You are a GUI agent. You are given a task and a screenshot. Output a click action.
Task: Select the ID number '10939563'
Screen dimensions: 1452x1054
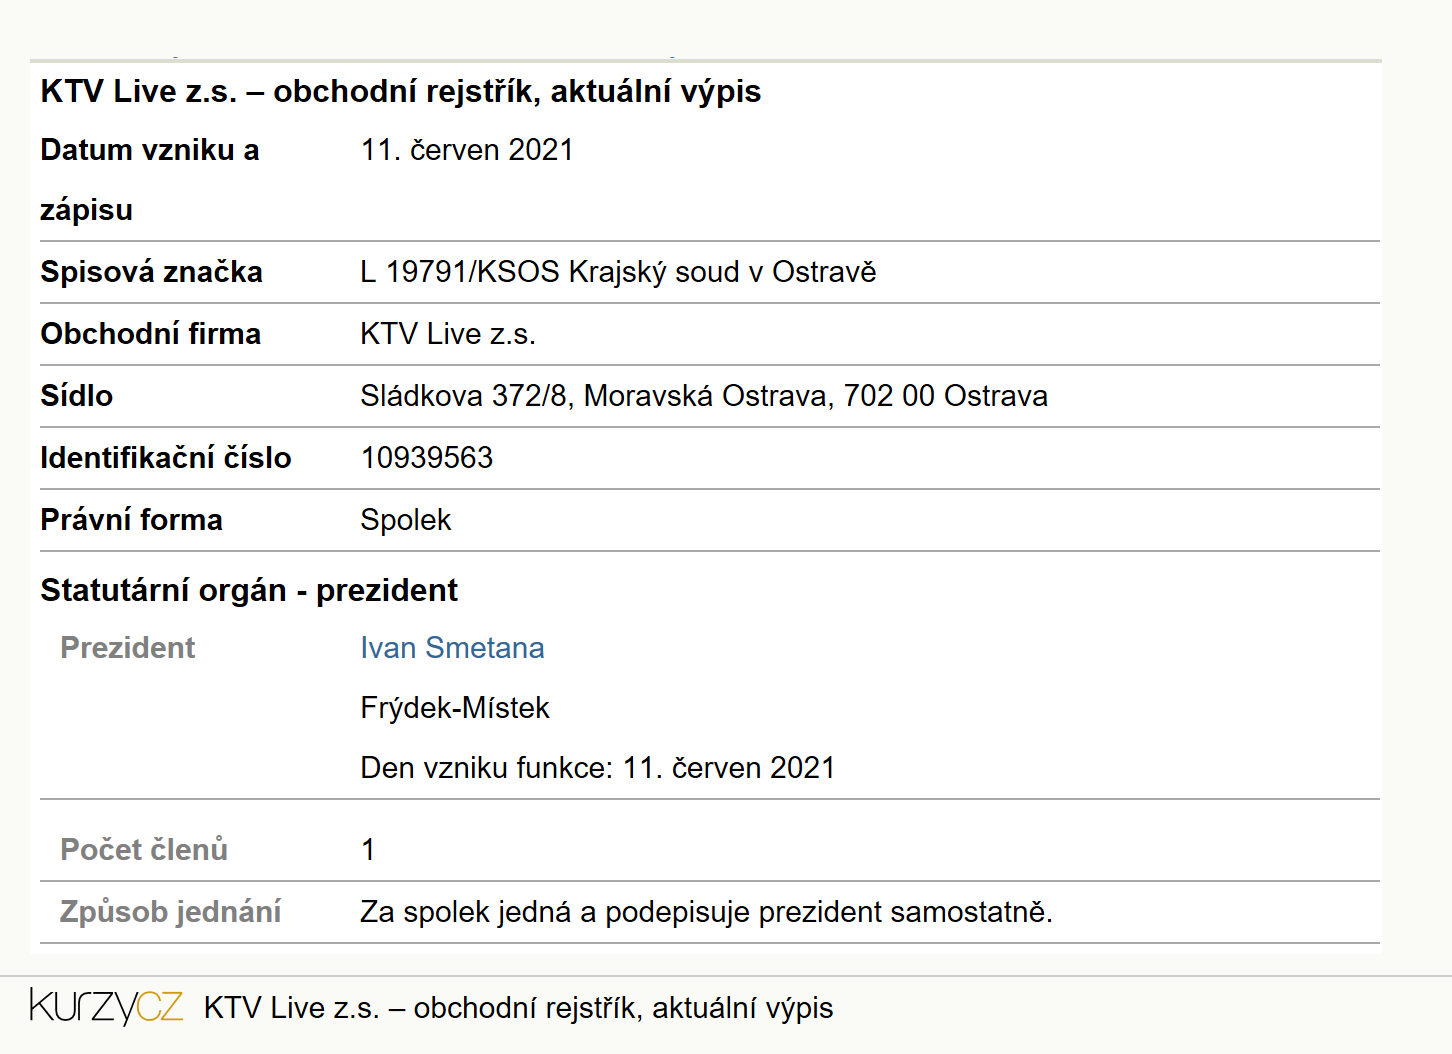pyautogui.click(x=427, y=458)
